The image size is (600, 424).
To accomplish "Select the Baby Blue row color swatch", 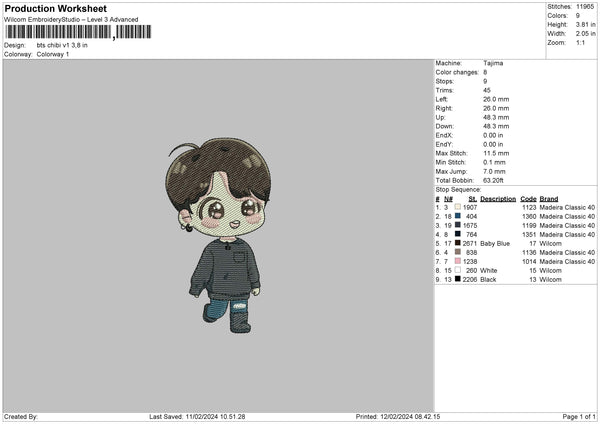I will point(457,243).
